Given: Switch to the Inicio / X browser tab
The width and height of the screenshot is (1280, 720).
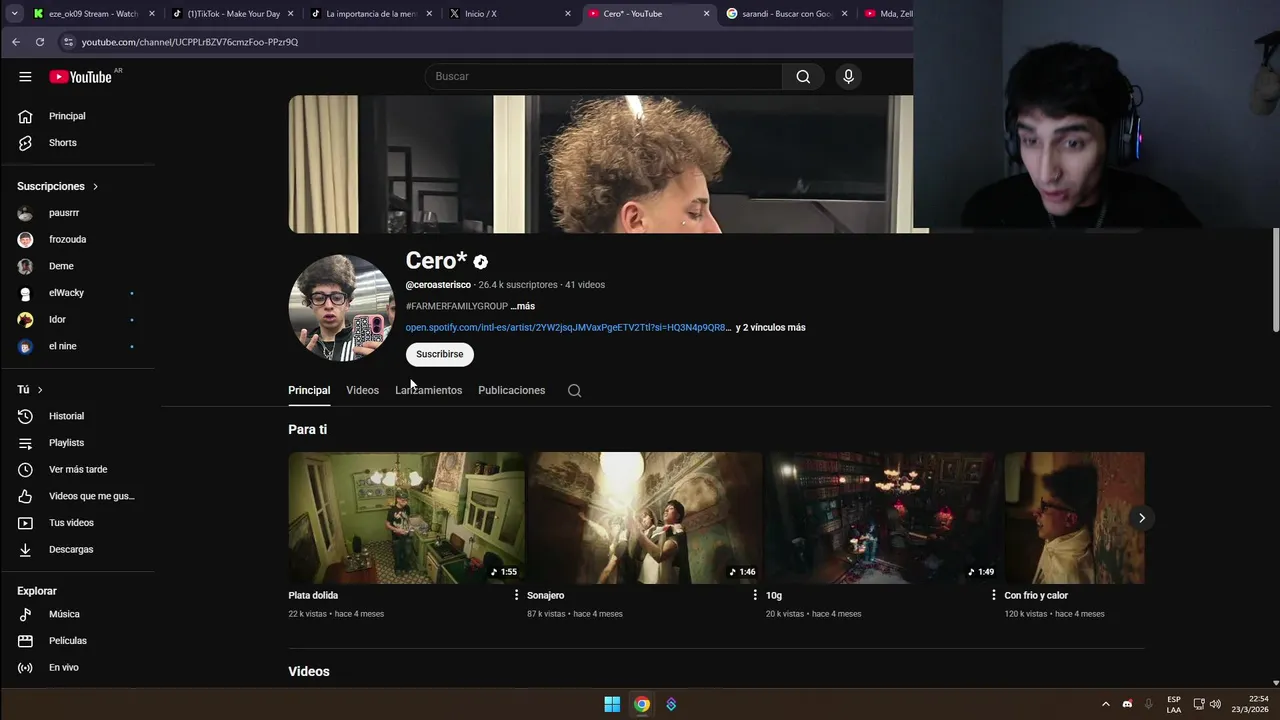Looking at the screenshot, I should point(508,14).
